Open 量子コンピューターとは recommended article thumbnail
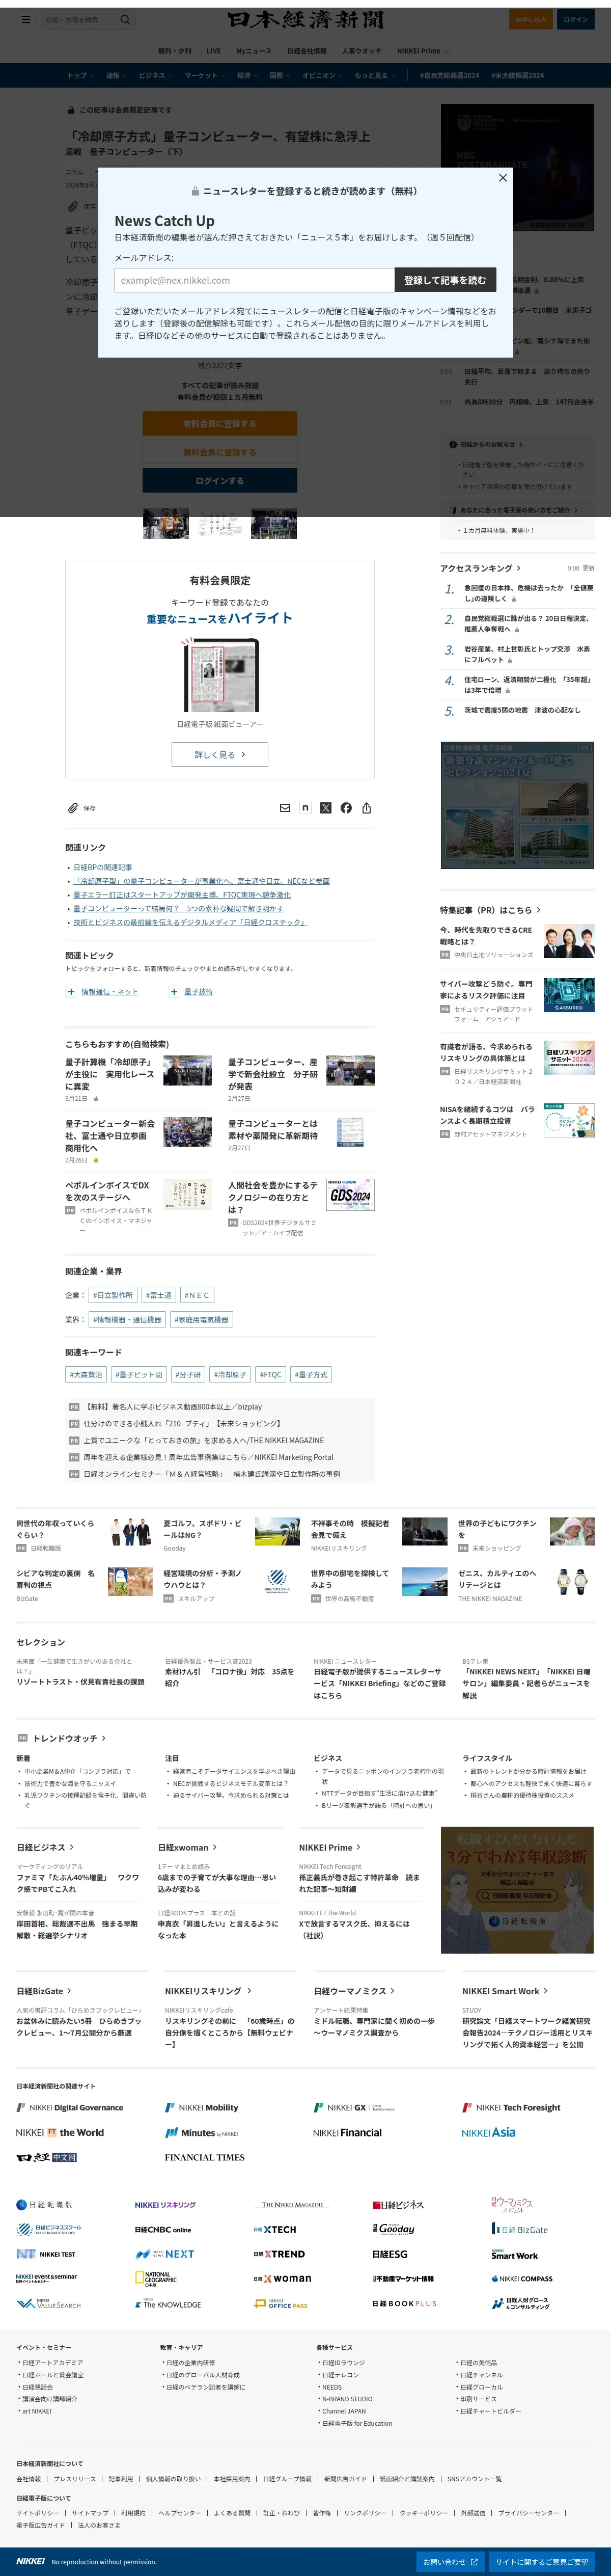 point(350,1131)
